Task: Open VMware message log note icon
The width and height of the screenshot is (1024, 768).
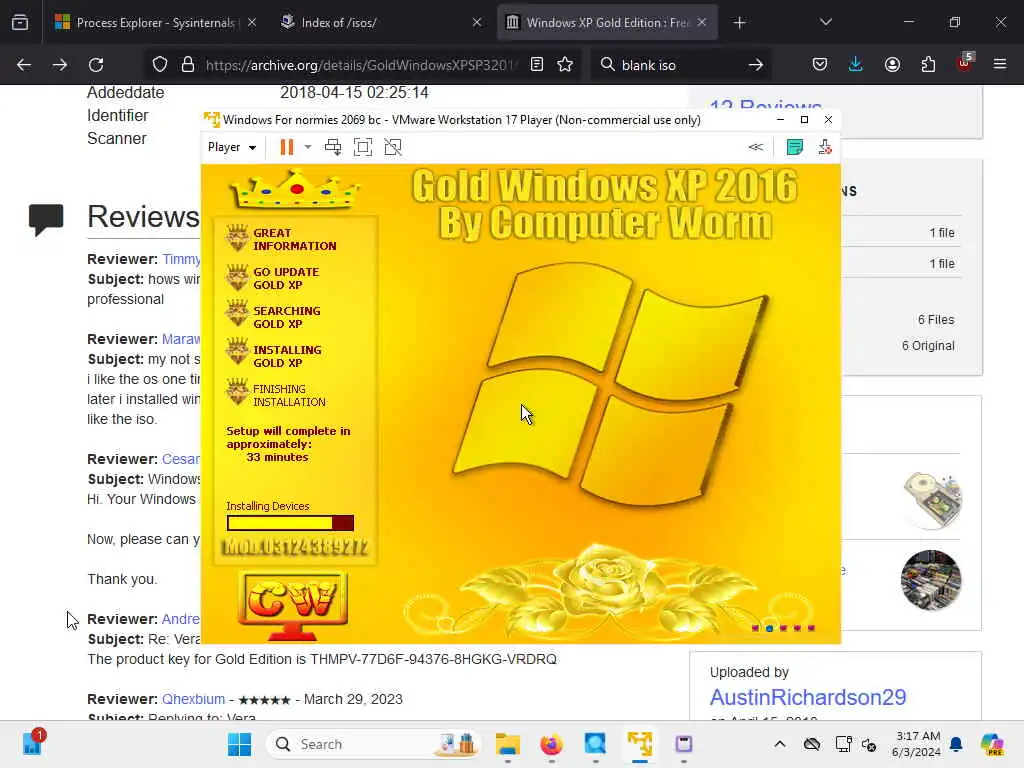Action: pyautogui.click(x=795, y=147)
